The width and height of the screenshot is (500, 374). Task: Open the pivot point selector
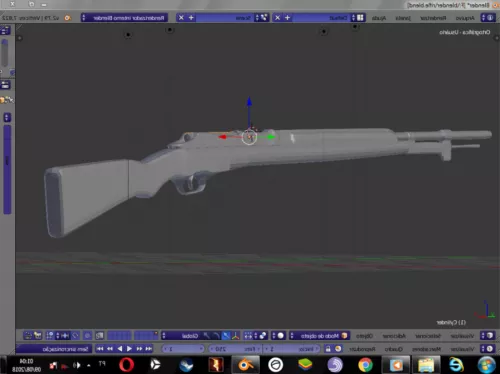260,336
